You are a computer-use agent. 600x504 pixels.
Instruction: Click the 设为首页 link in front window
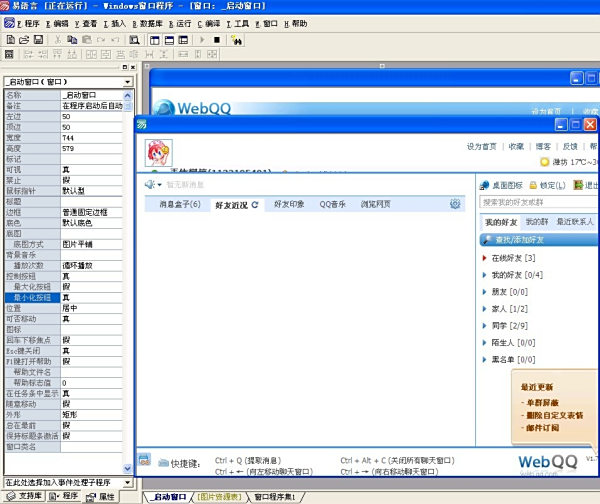point(481,147)
